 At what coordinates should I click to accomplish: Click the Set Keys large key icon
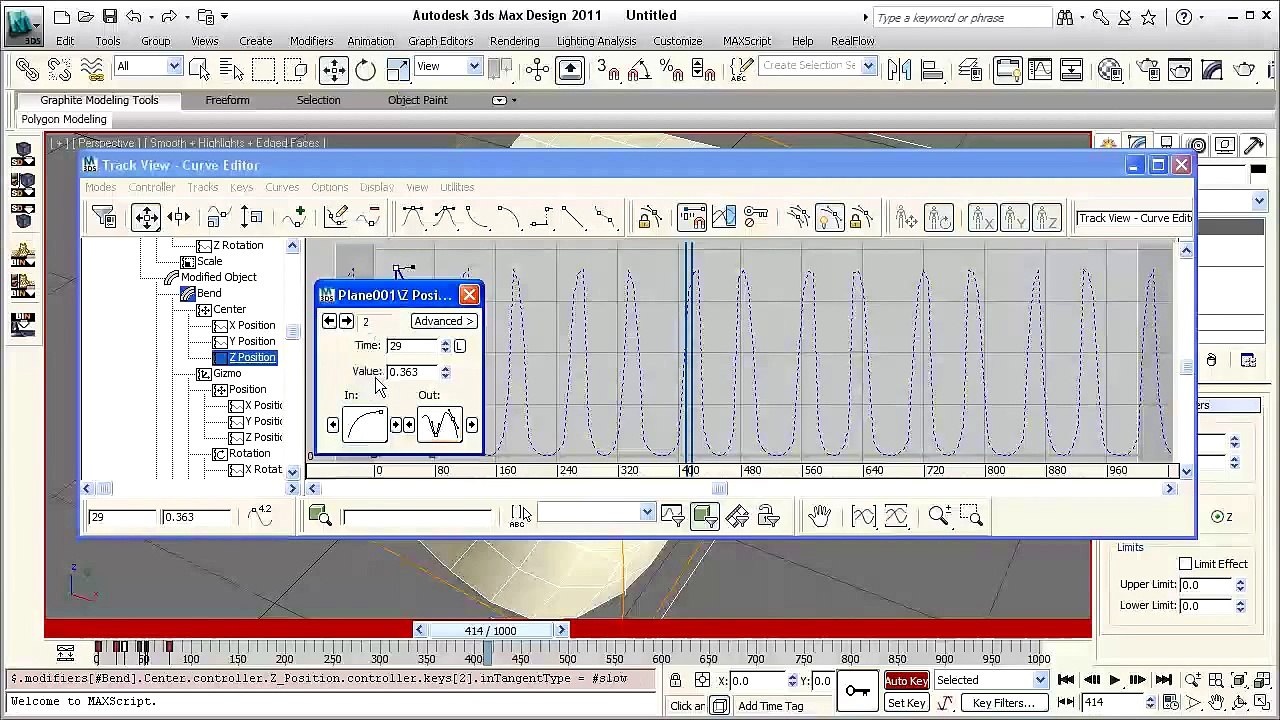click(857, 691)
